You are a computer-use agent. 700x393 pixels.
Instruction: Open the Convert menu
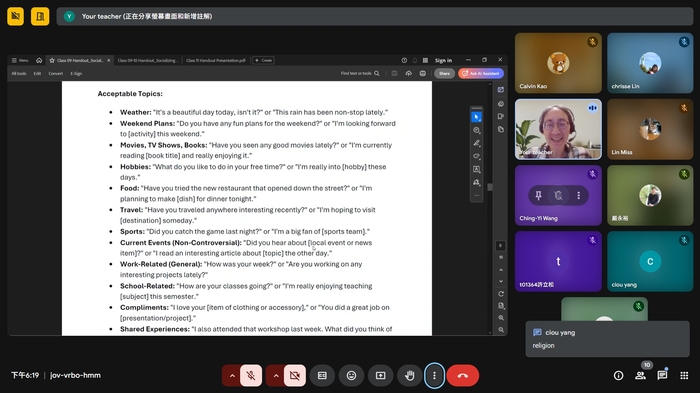tap(56, 73)
